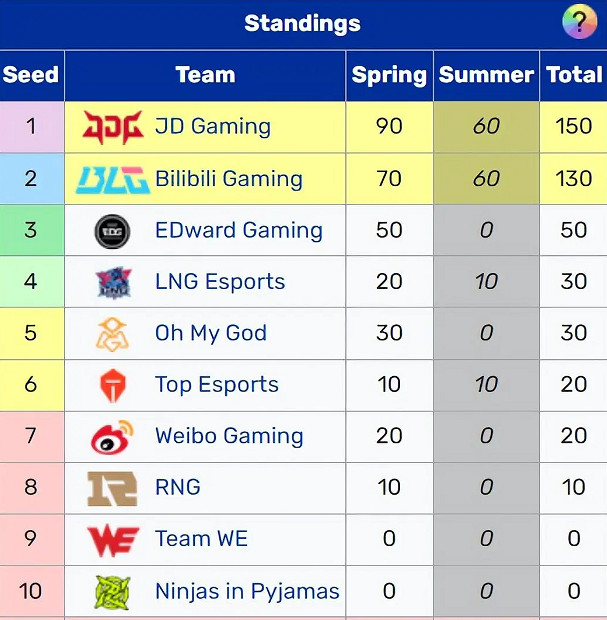Click the Top Esports logo icon

click(x=112, y=385)
